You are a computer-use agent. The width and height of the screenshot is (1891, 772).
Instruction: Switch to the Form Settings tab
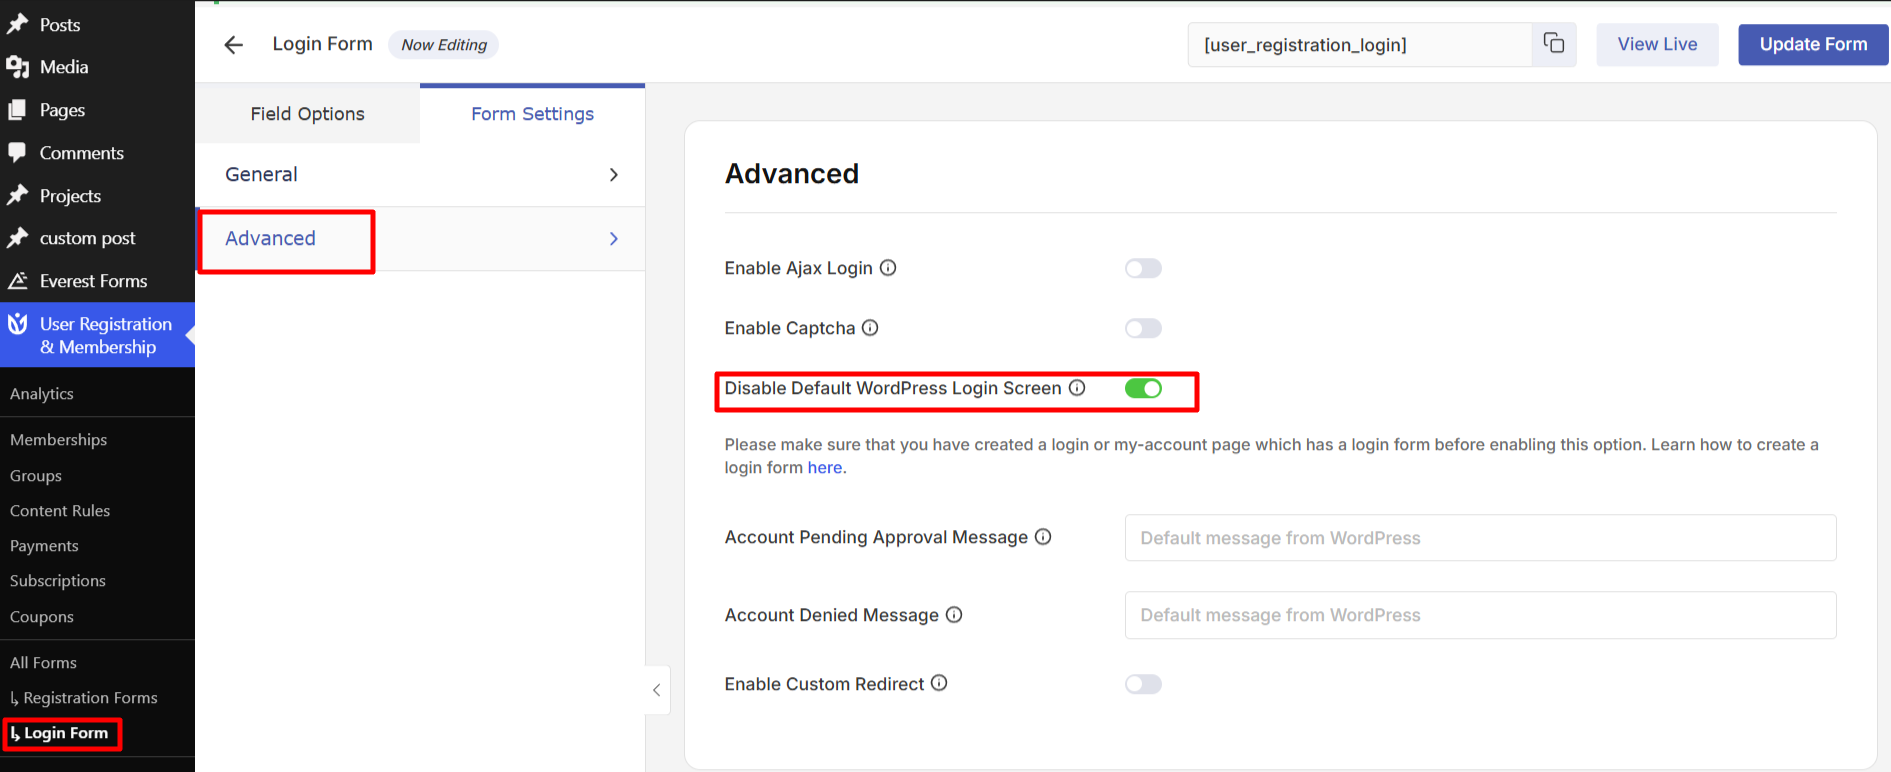pyautogui.click(x=533, y=114)
